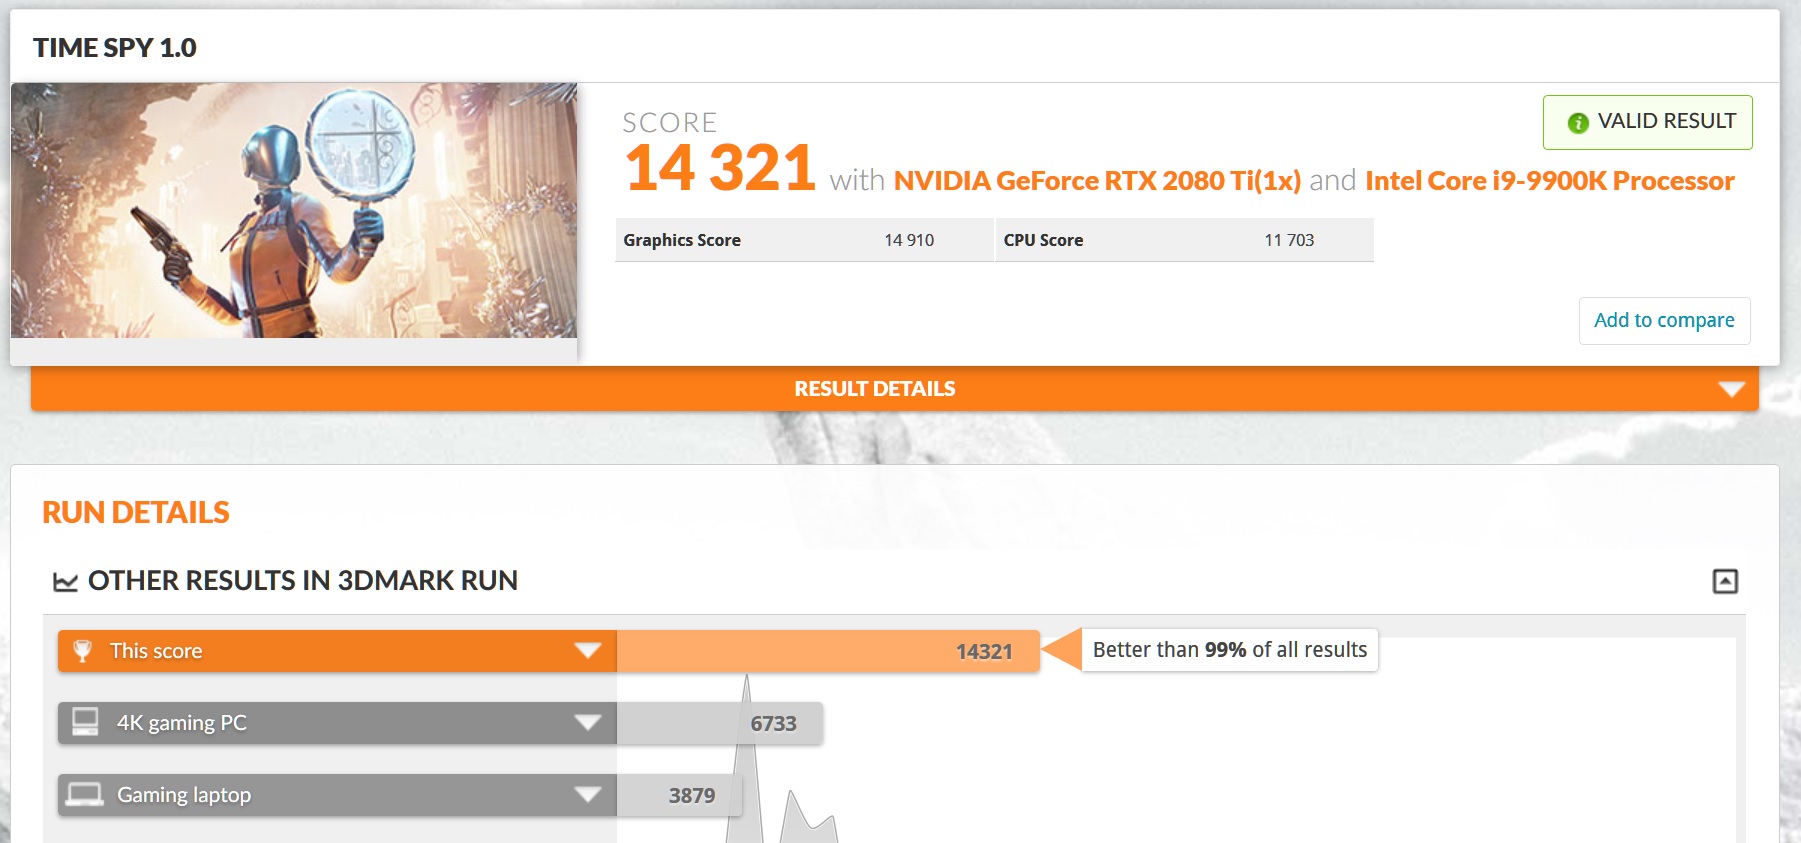
Task: Open the Gaming laptop dropdown arrow
Action: 587,795
